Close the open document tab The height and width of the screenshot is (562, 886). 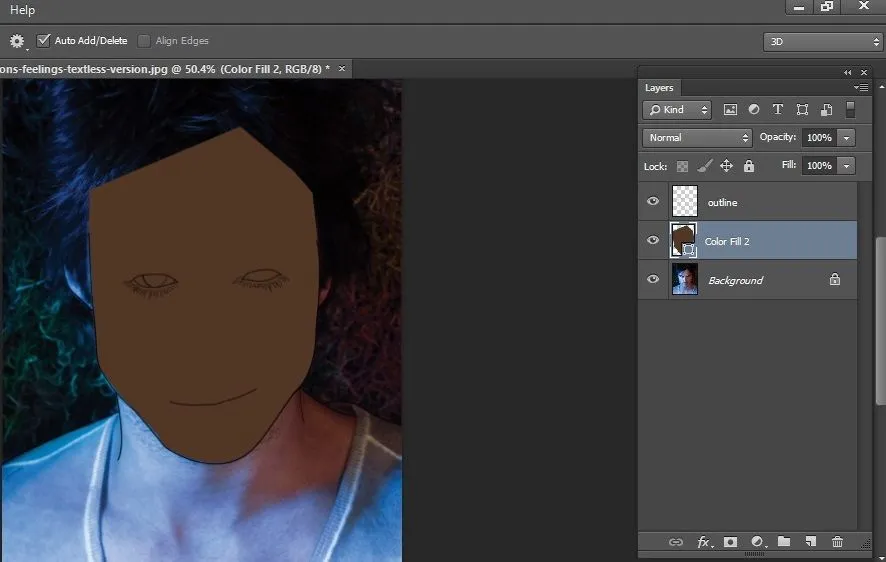tap(342, 68)
